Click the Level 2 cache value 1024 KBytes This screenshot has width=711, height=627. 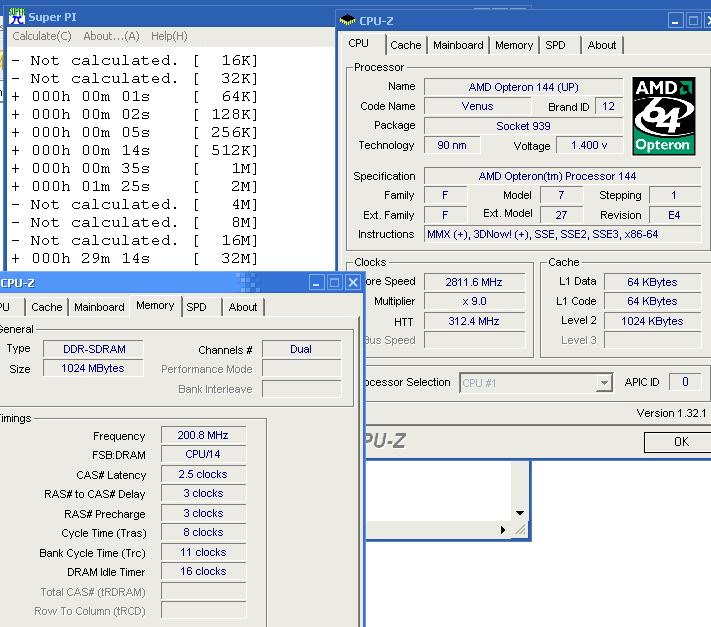[x=653, y=321]
